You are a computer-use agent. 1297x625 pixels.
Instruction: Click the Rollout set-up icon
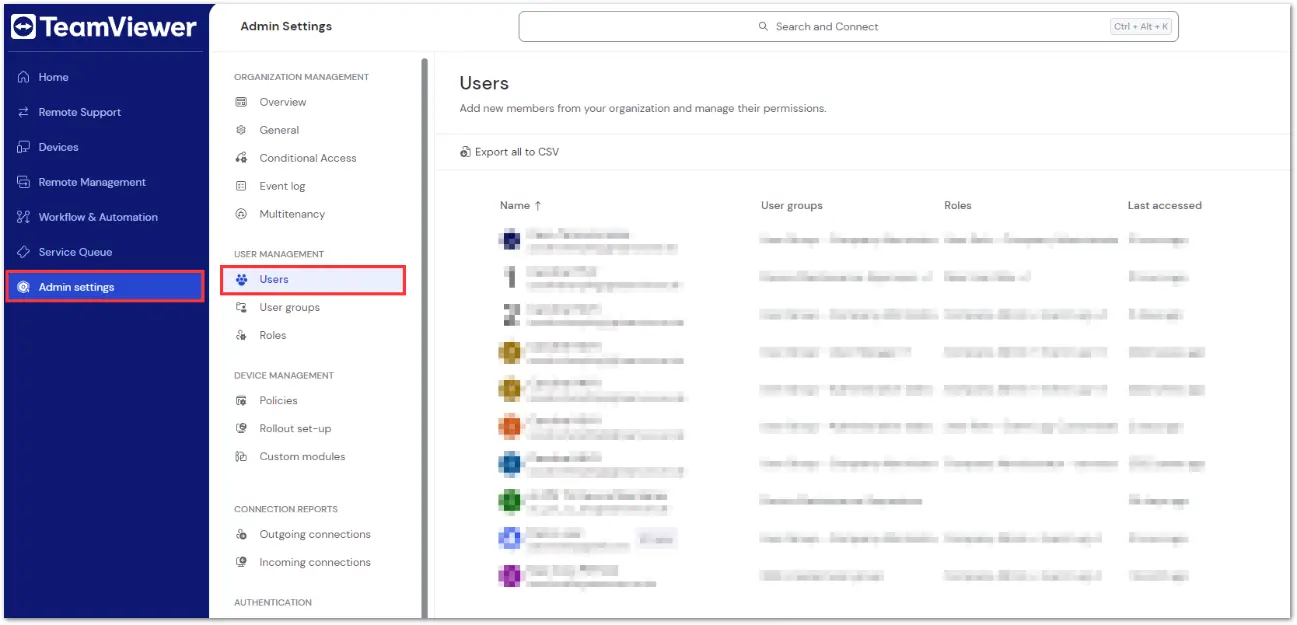[x=241, y=428]
